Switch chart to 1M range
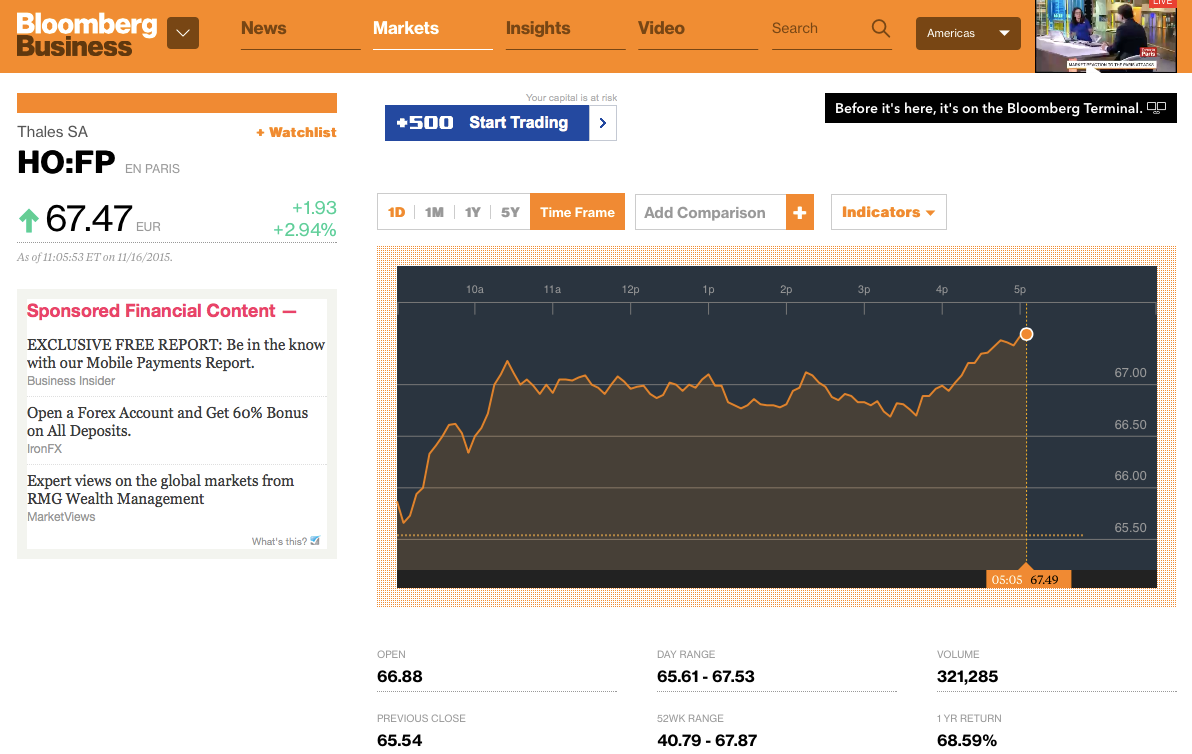This screenshot has height=754, width=1192. (x=434, y=212)
